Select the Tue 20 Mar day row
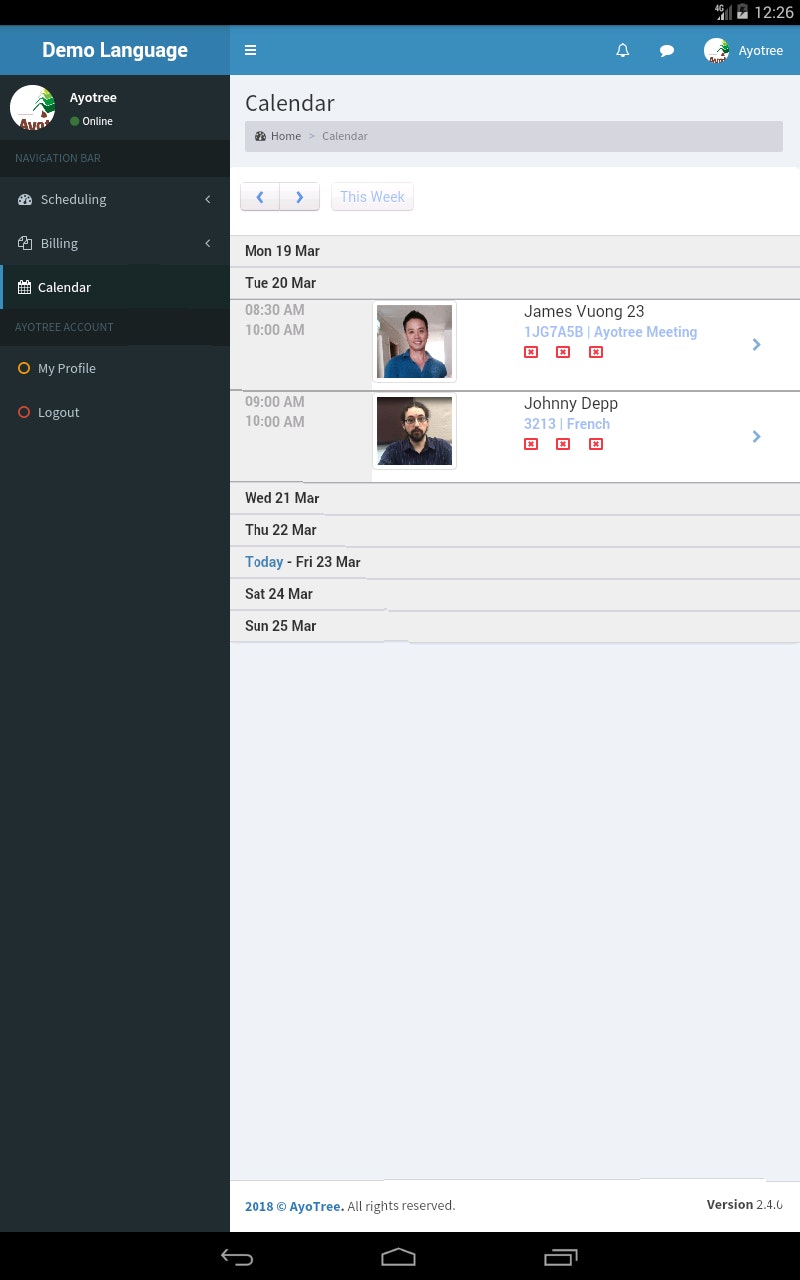This screenshot has height=1280, width=800. [515, 283]
